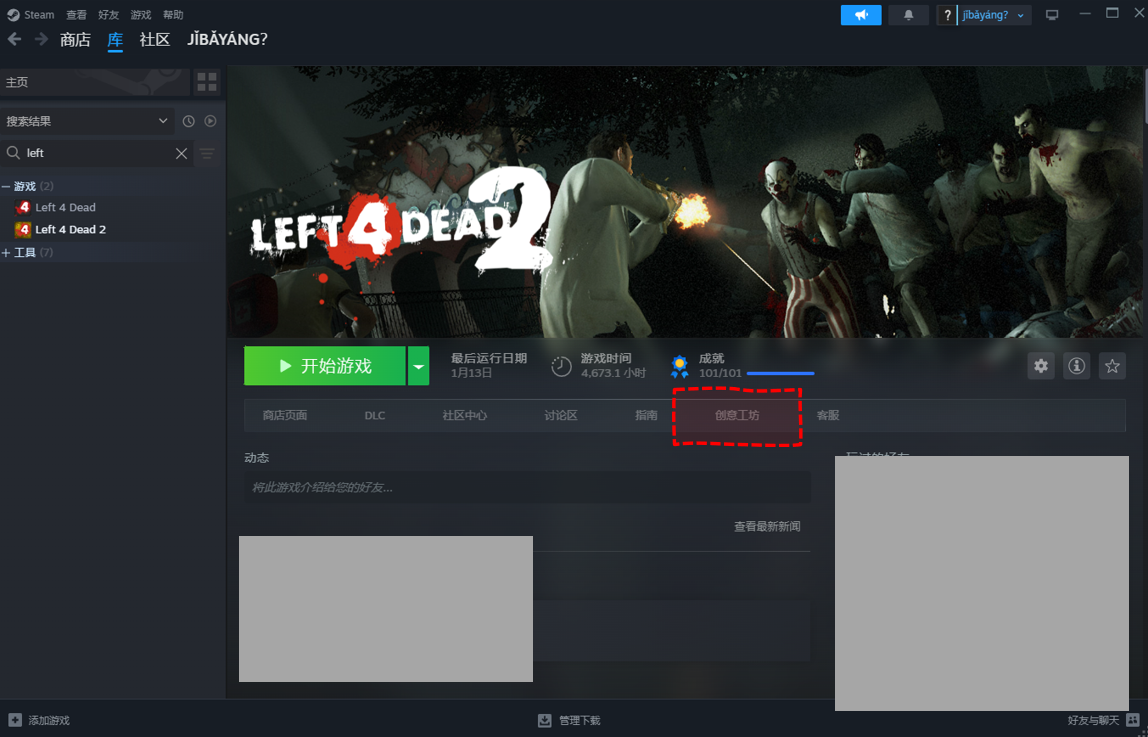This screenshot has height=737, width=1148.
Task: Open the 客服 support link
Action: pyautogui.click(x=828, y=415)
